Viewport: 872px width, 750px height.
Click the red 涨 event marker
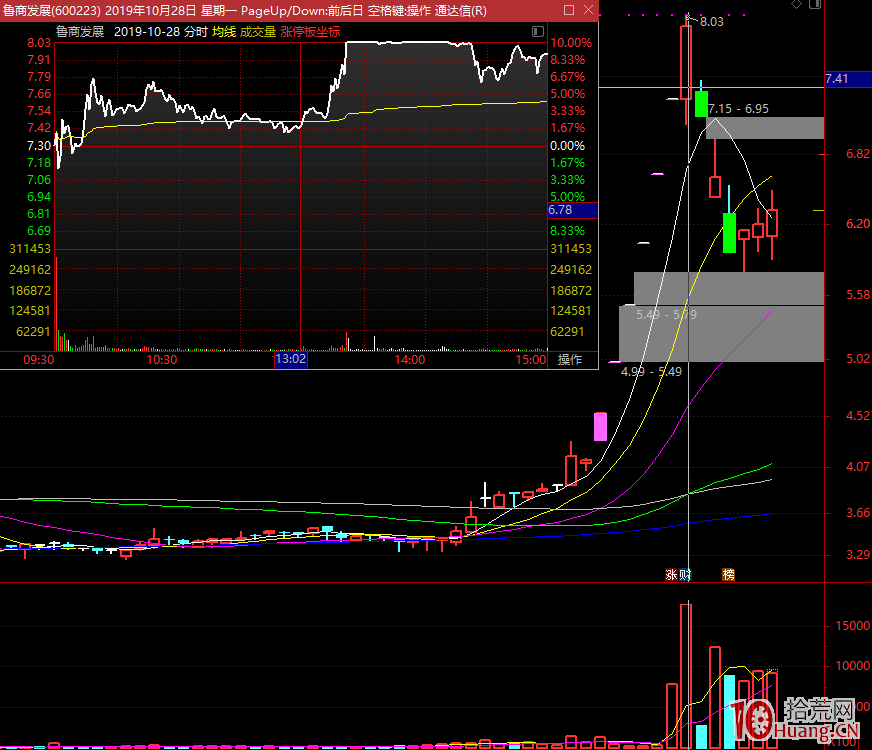[671, 574]
